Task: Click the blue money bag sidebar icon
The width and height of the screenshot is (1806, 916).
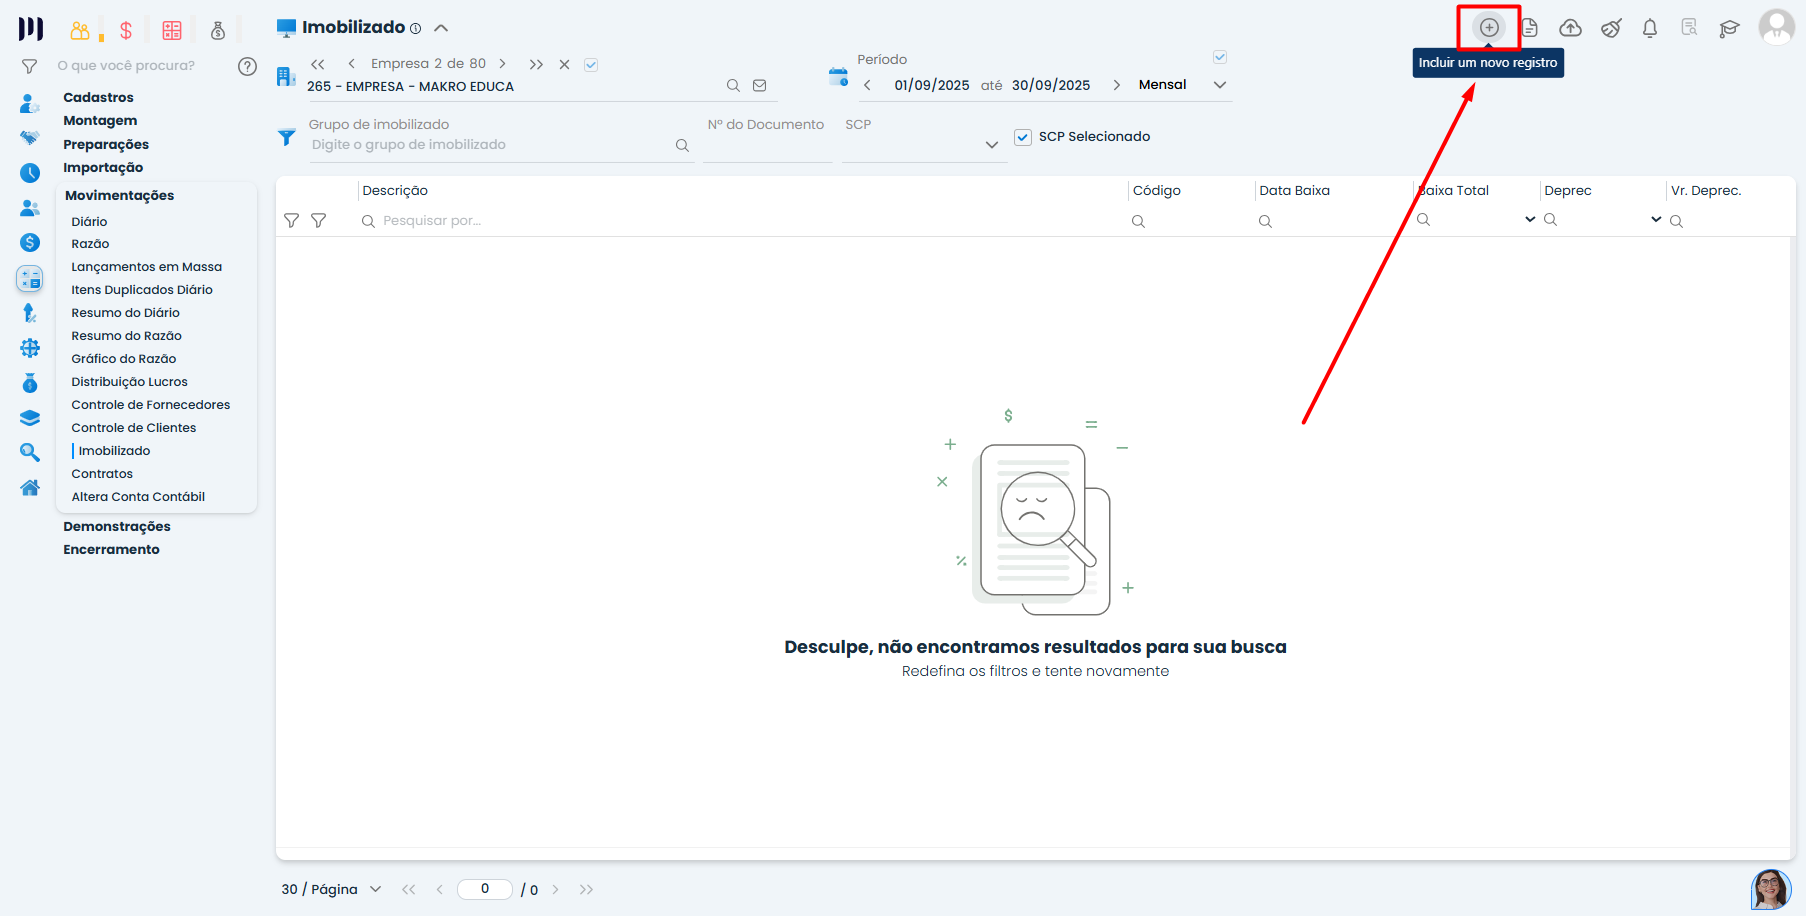Action: [x=30, y=383]
